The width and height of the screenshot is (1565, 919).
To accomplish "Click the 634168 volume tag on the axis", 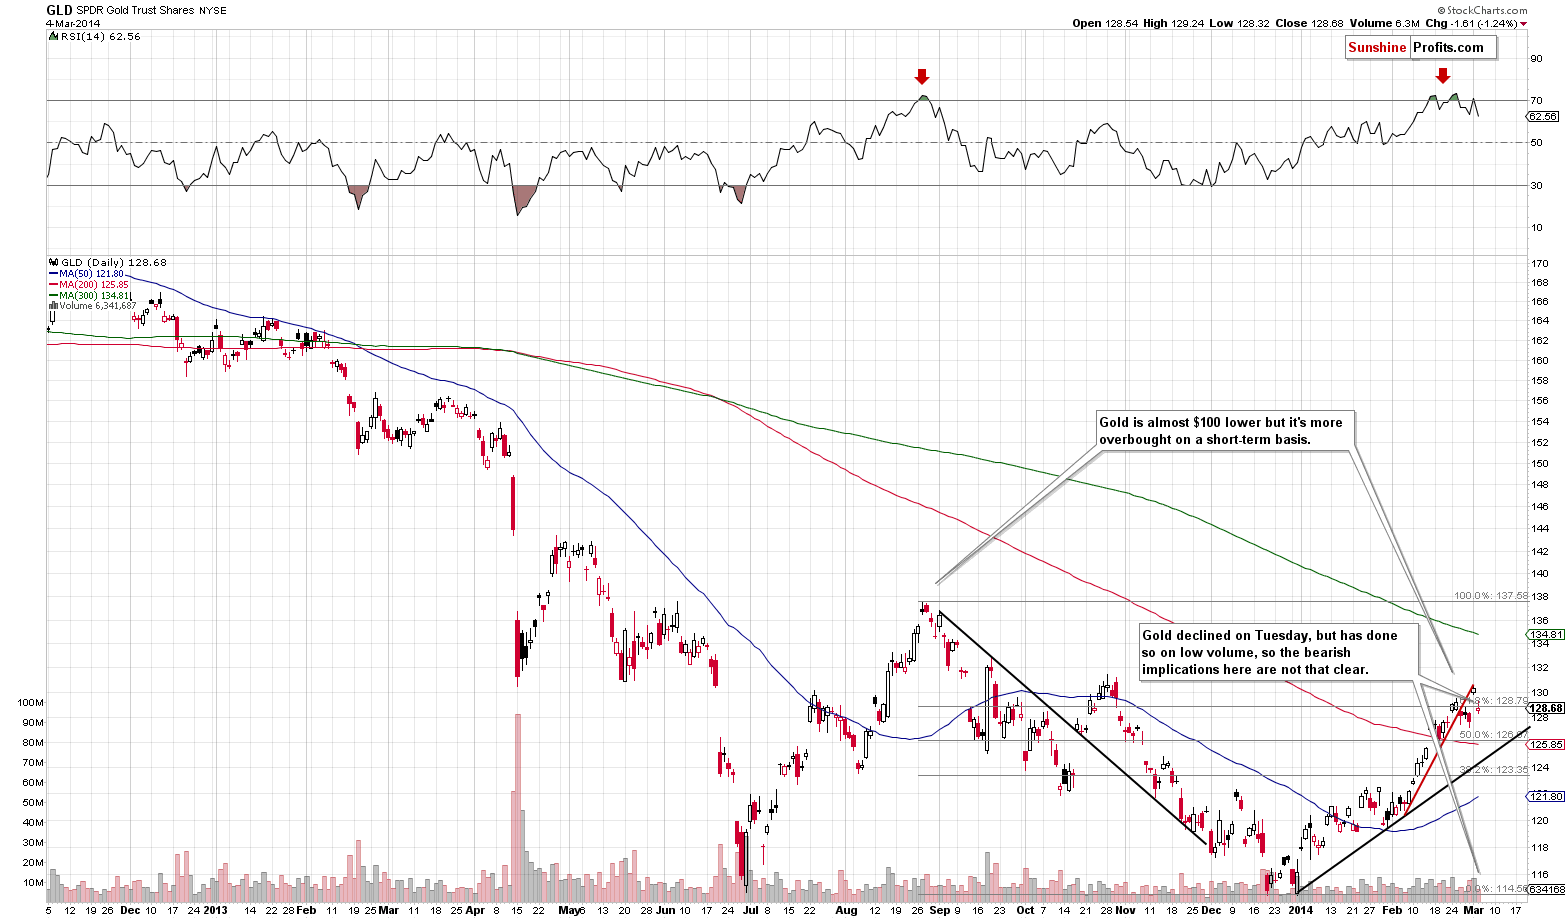I will coord(1545,889).
